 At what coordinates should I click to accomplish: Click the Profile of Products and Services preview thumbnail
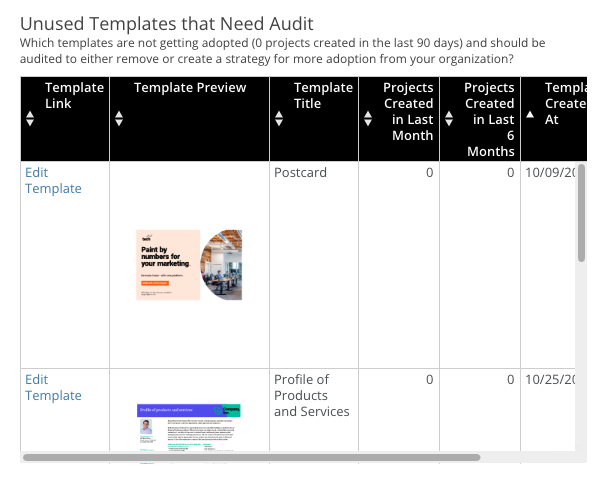189,427
